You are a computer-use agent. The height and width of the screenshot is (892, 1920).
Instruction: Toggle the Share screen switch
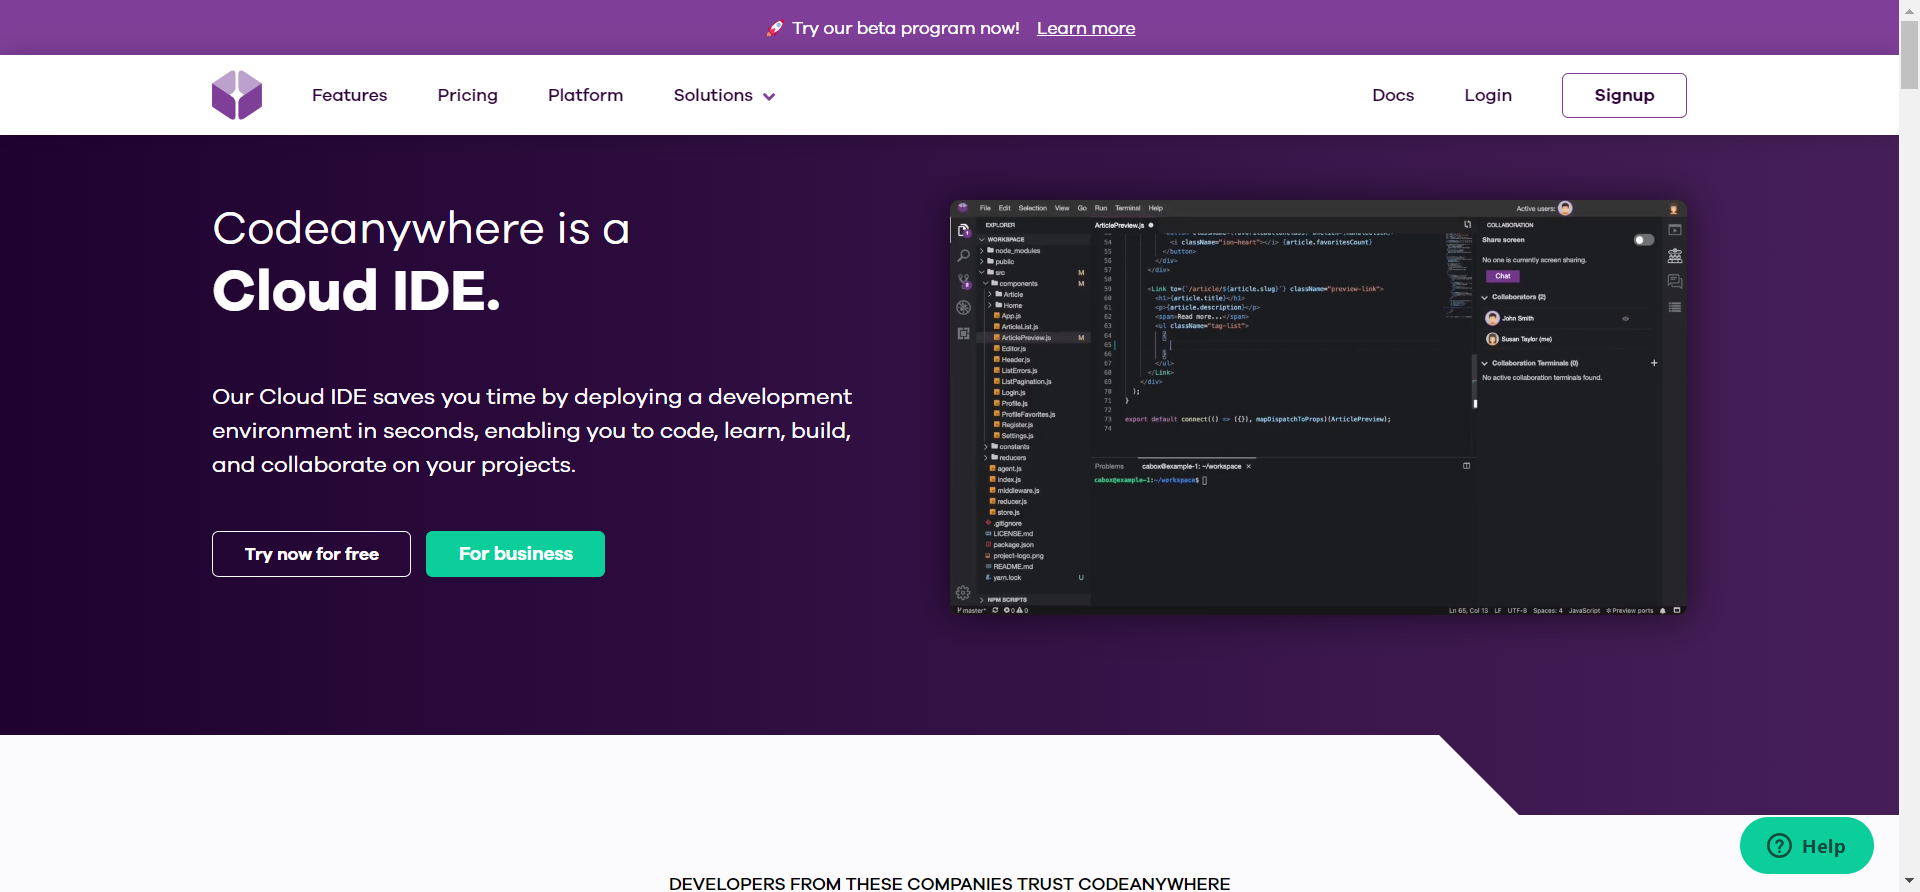[1643, 240]
